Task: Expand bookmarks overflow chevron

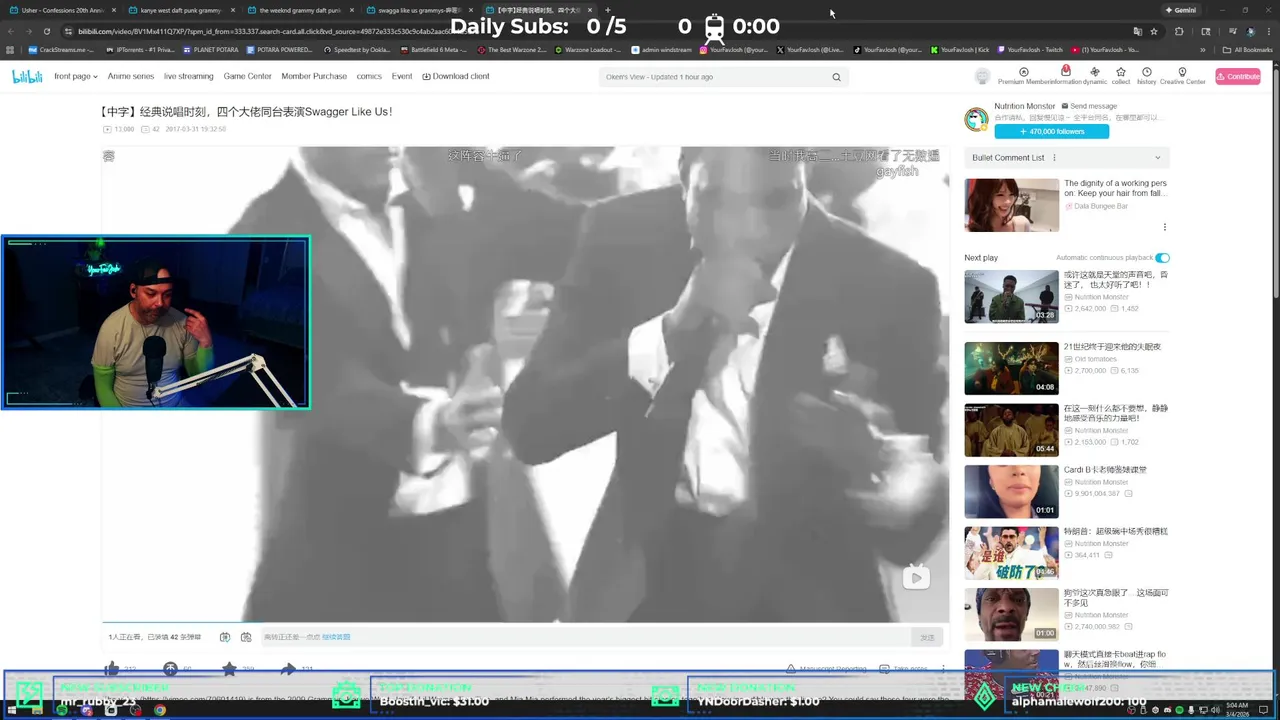Action: tap(1203, 49)
